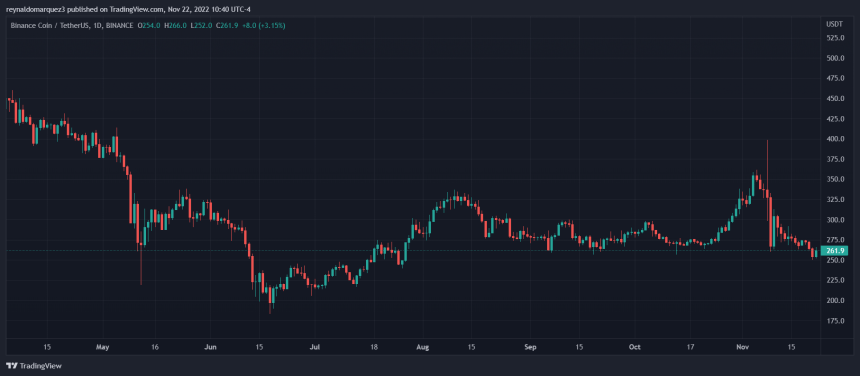Click the 450.0 price axis label
This screenshot has height=376, width=860.
click(x=835, y=99)
